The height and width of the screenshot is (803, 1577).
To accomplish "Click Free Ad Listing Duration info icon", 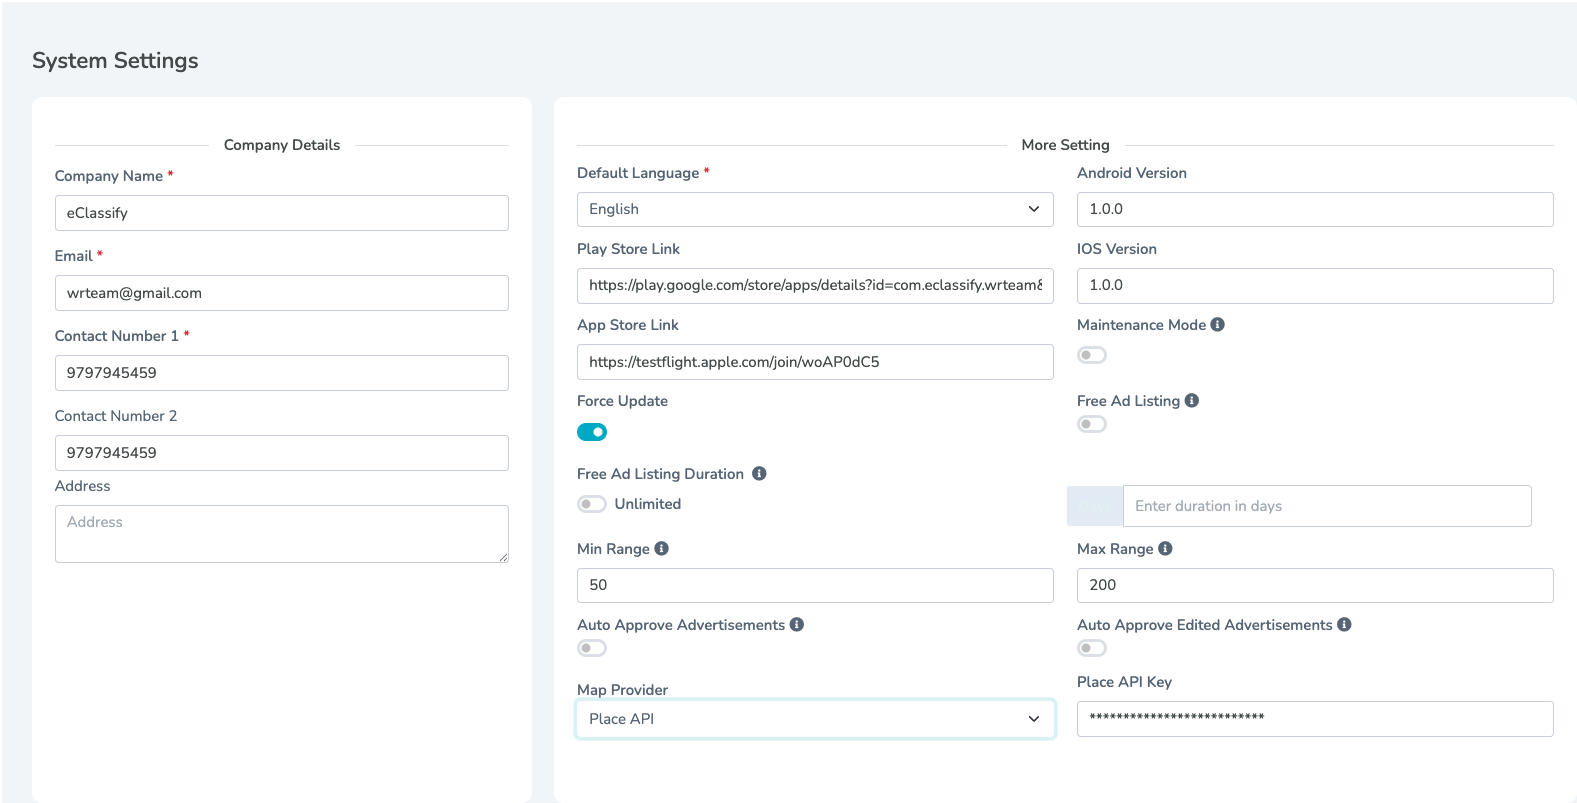I will coord(759,474).
